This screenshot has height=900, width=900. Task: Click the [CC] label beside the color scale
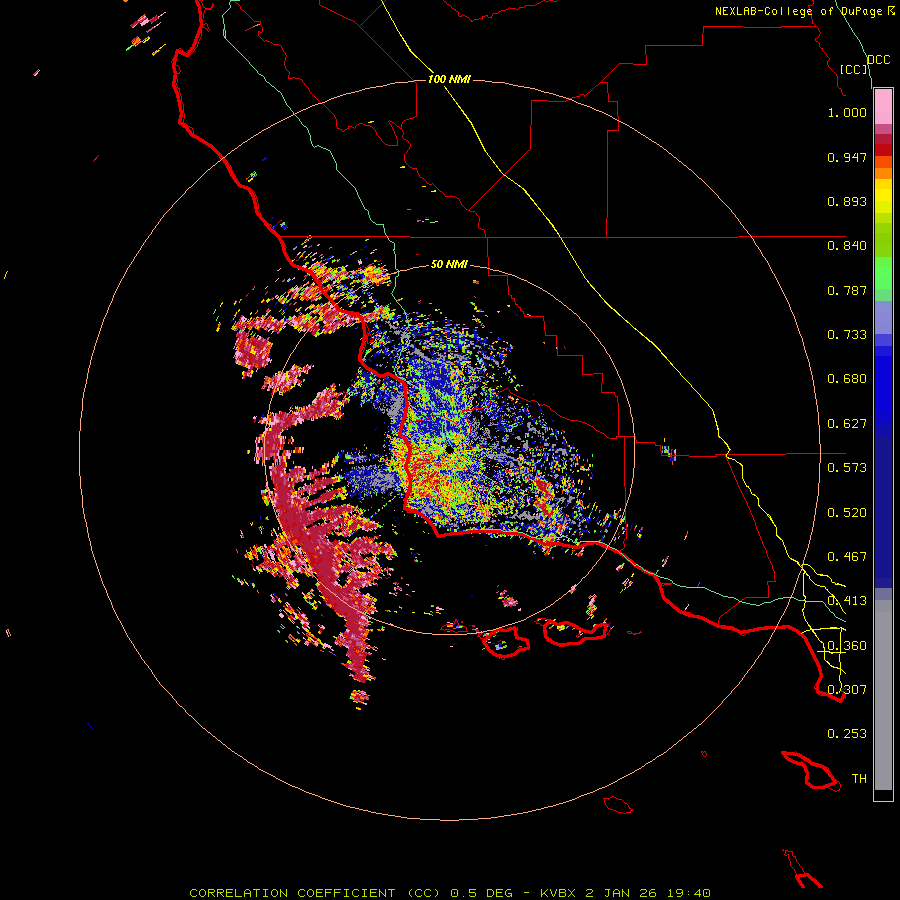coord(854,69)
